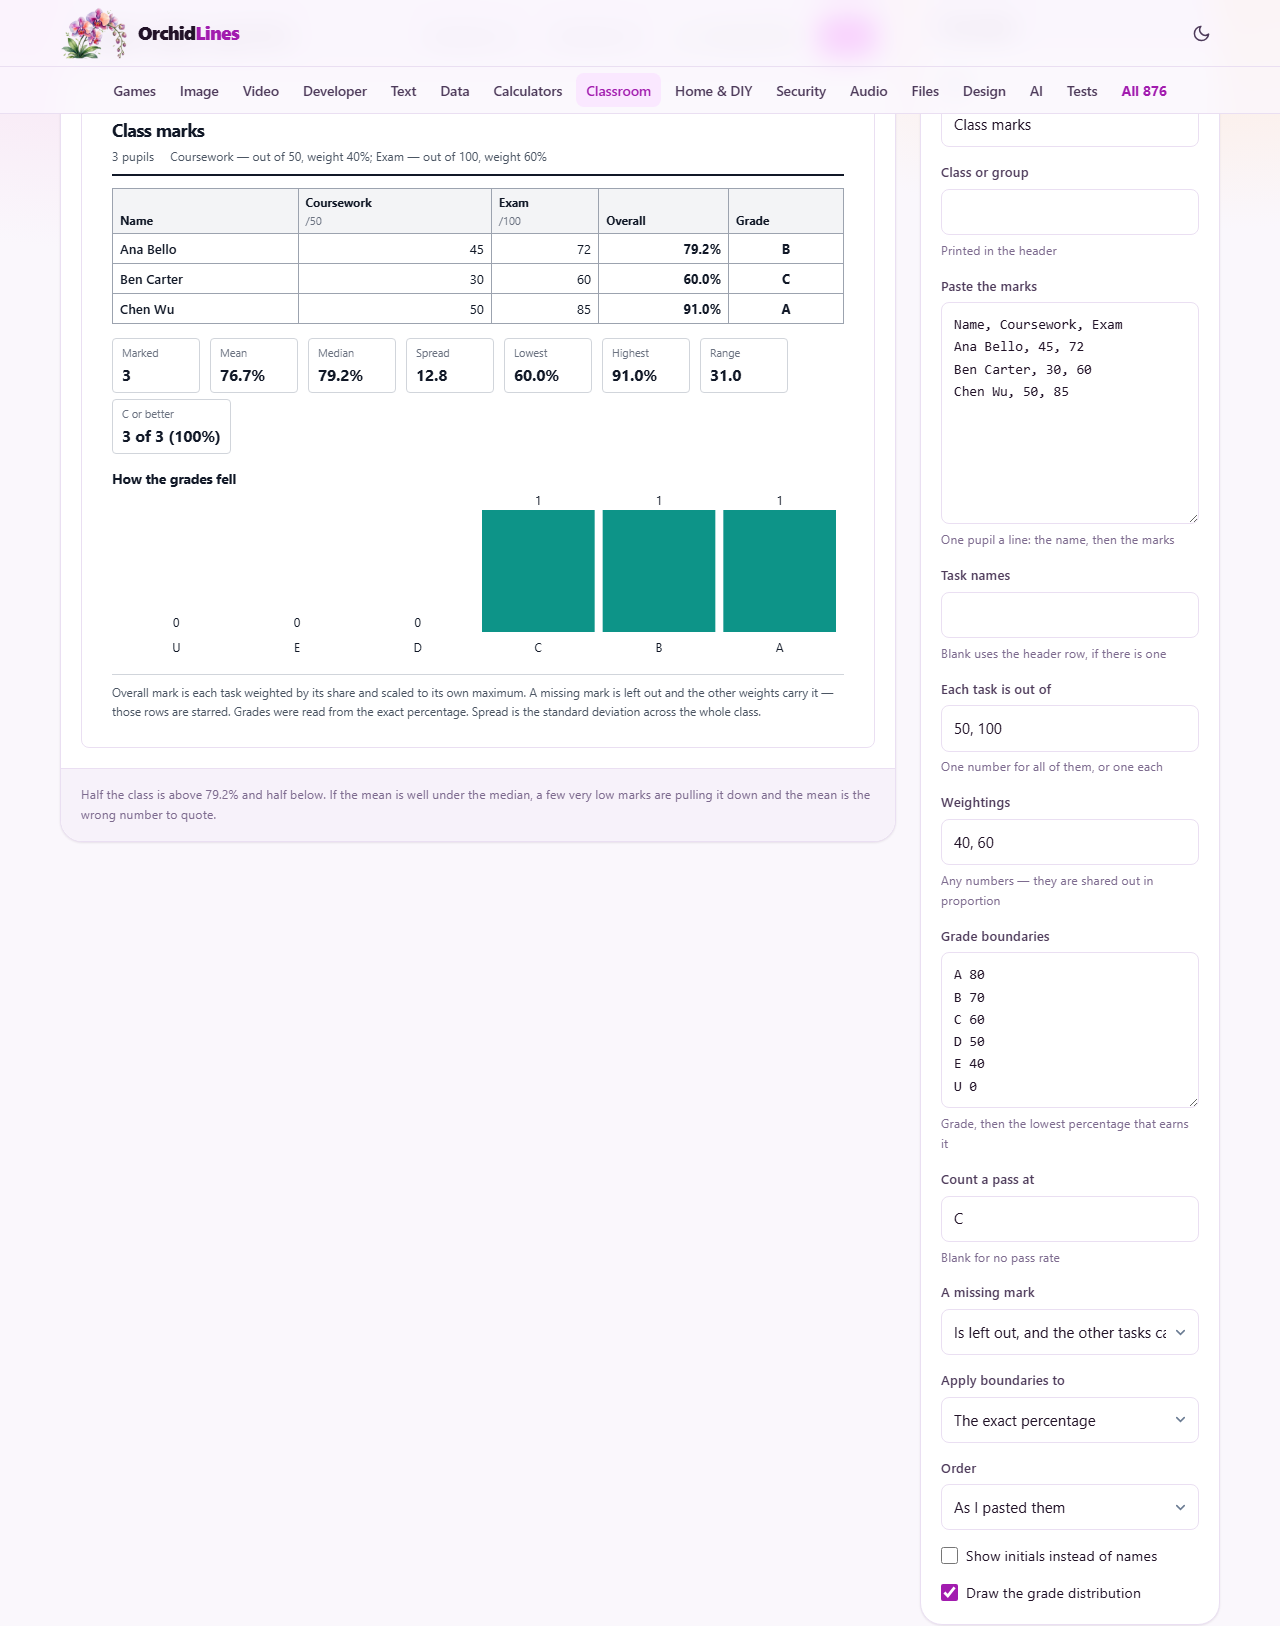The image size is (1280, 1626).
Task: Switch to the Calculators category
Action: pyautogui.click(x=528, y=91)
